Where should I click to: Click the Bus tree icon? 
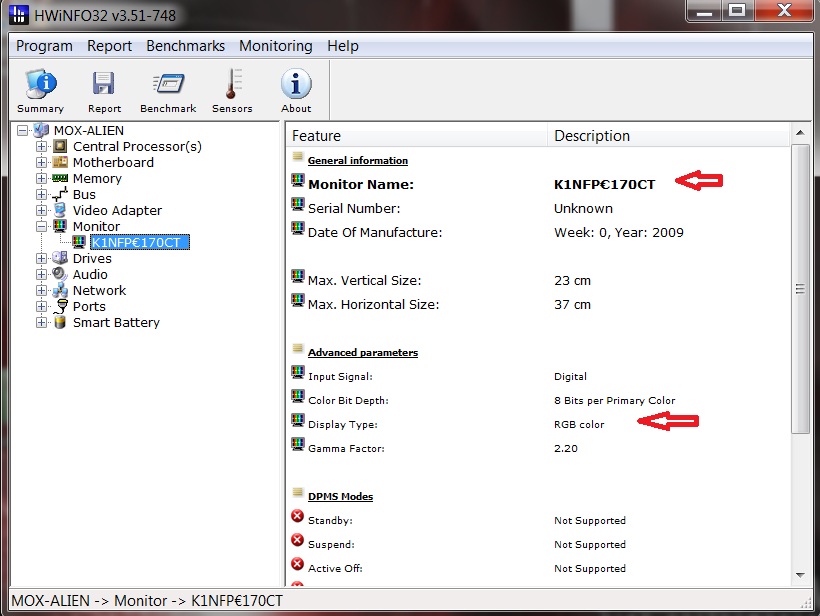click(x=60, y=194)
